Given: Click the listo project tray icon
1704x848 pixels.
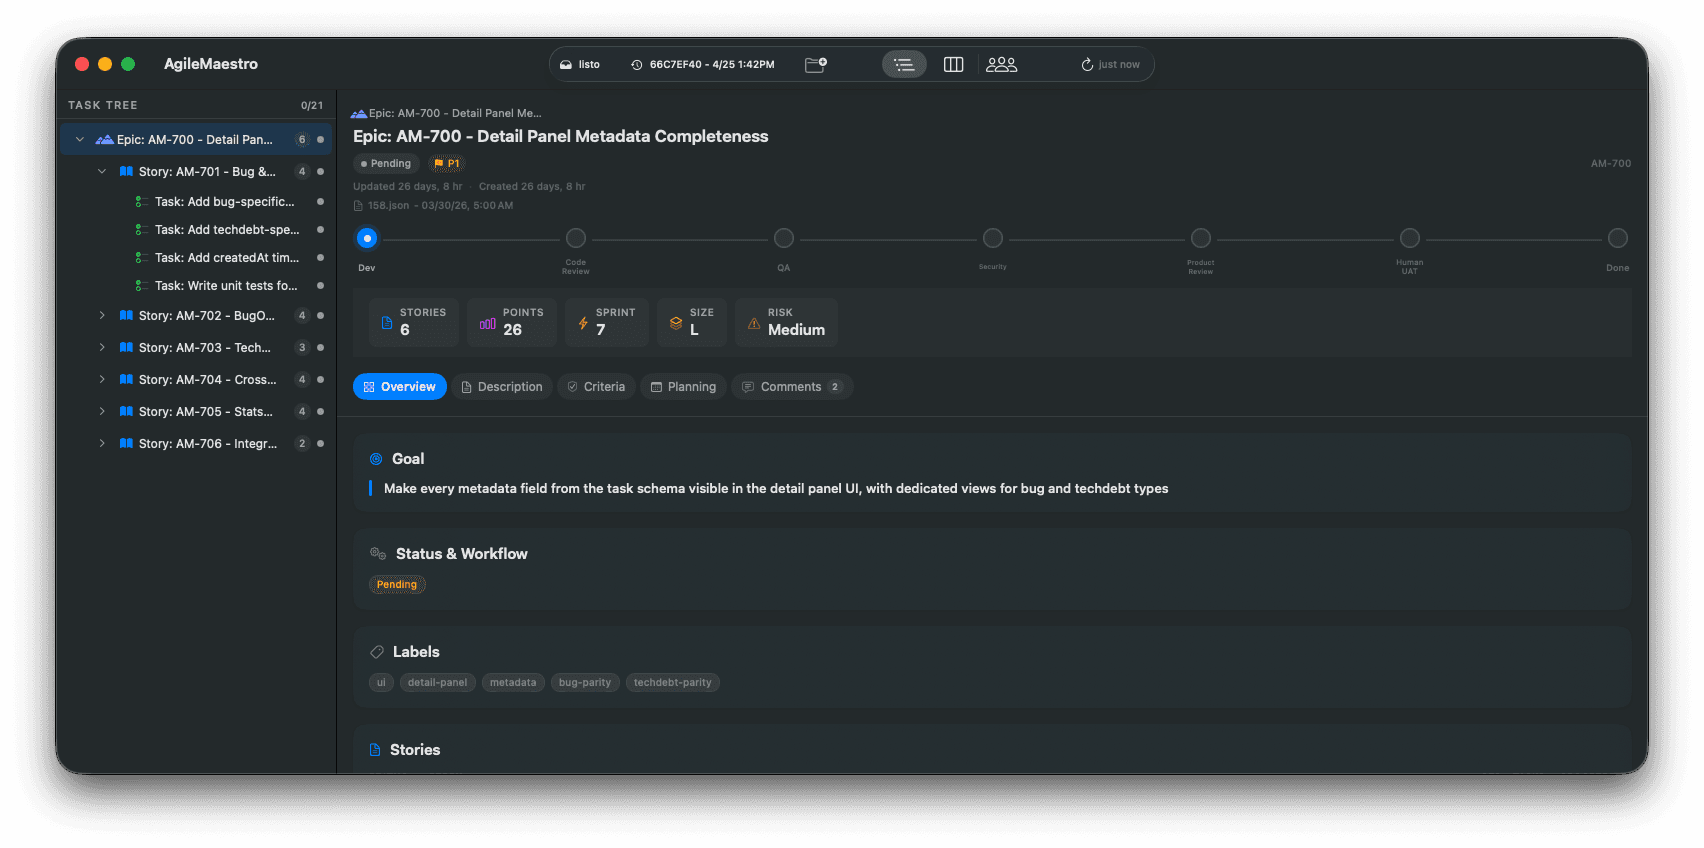Looking at the screenshot, I should coord(566,64).
